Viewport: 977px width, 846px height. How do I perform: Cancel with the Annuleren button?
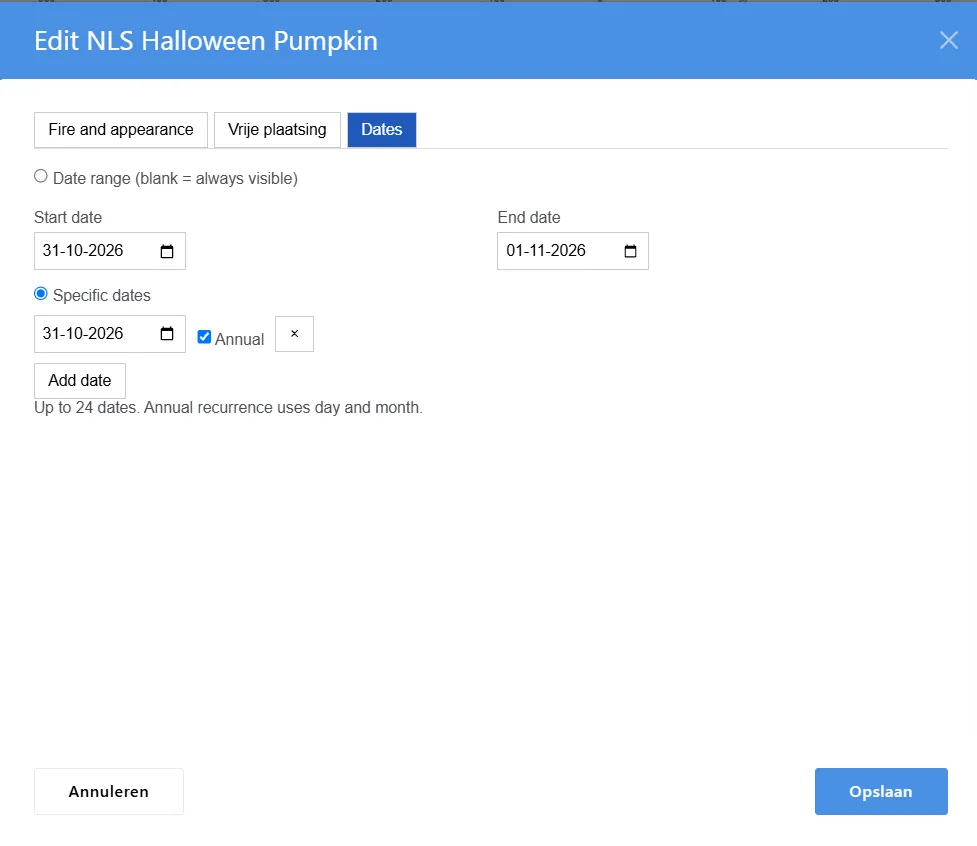pos(109,791)
